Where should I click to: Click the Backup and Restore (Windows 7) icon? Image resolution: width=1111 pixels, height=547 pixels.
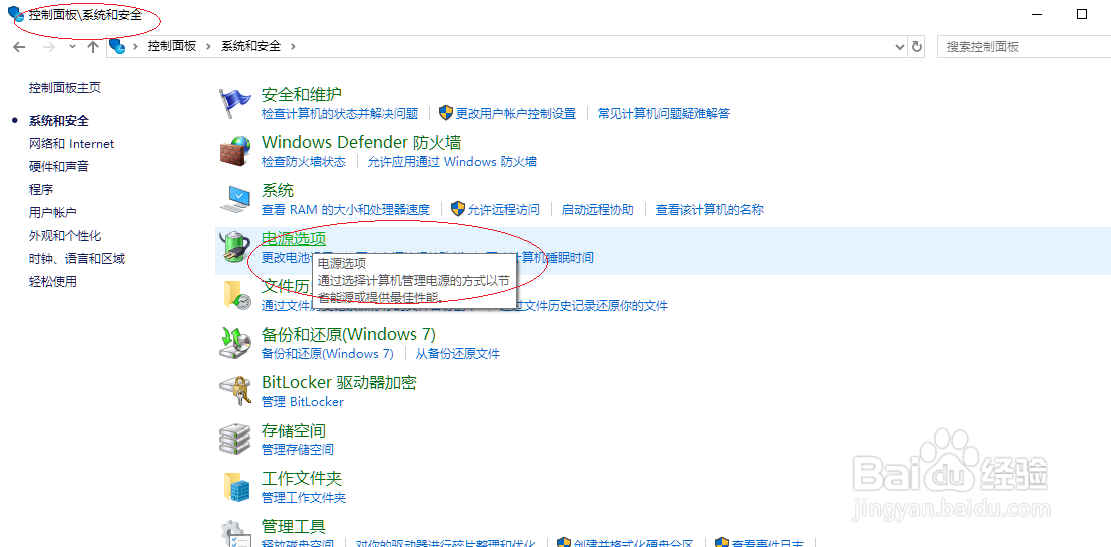[235, 344]
